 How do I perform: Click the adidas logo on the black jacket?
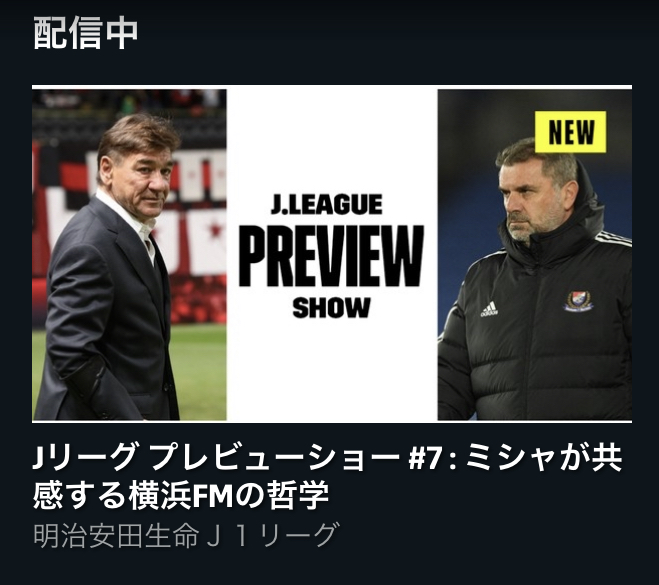489,309
